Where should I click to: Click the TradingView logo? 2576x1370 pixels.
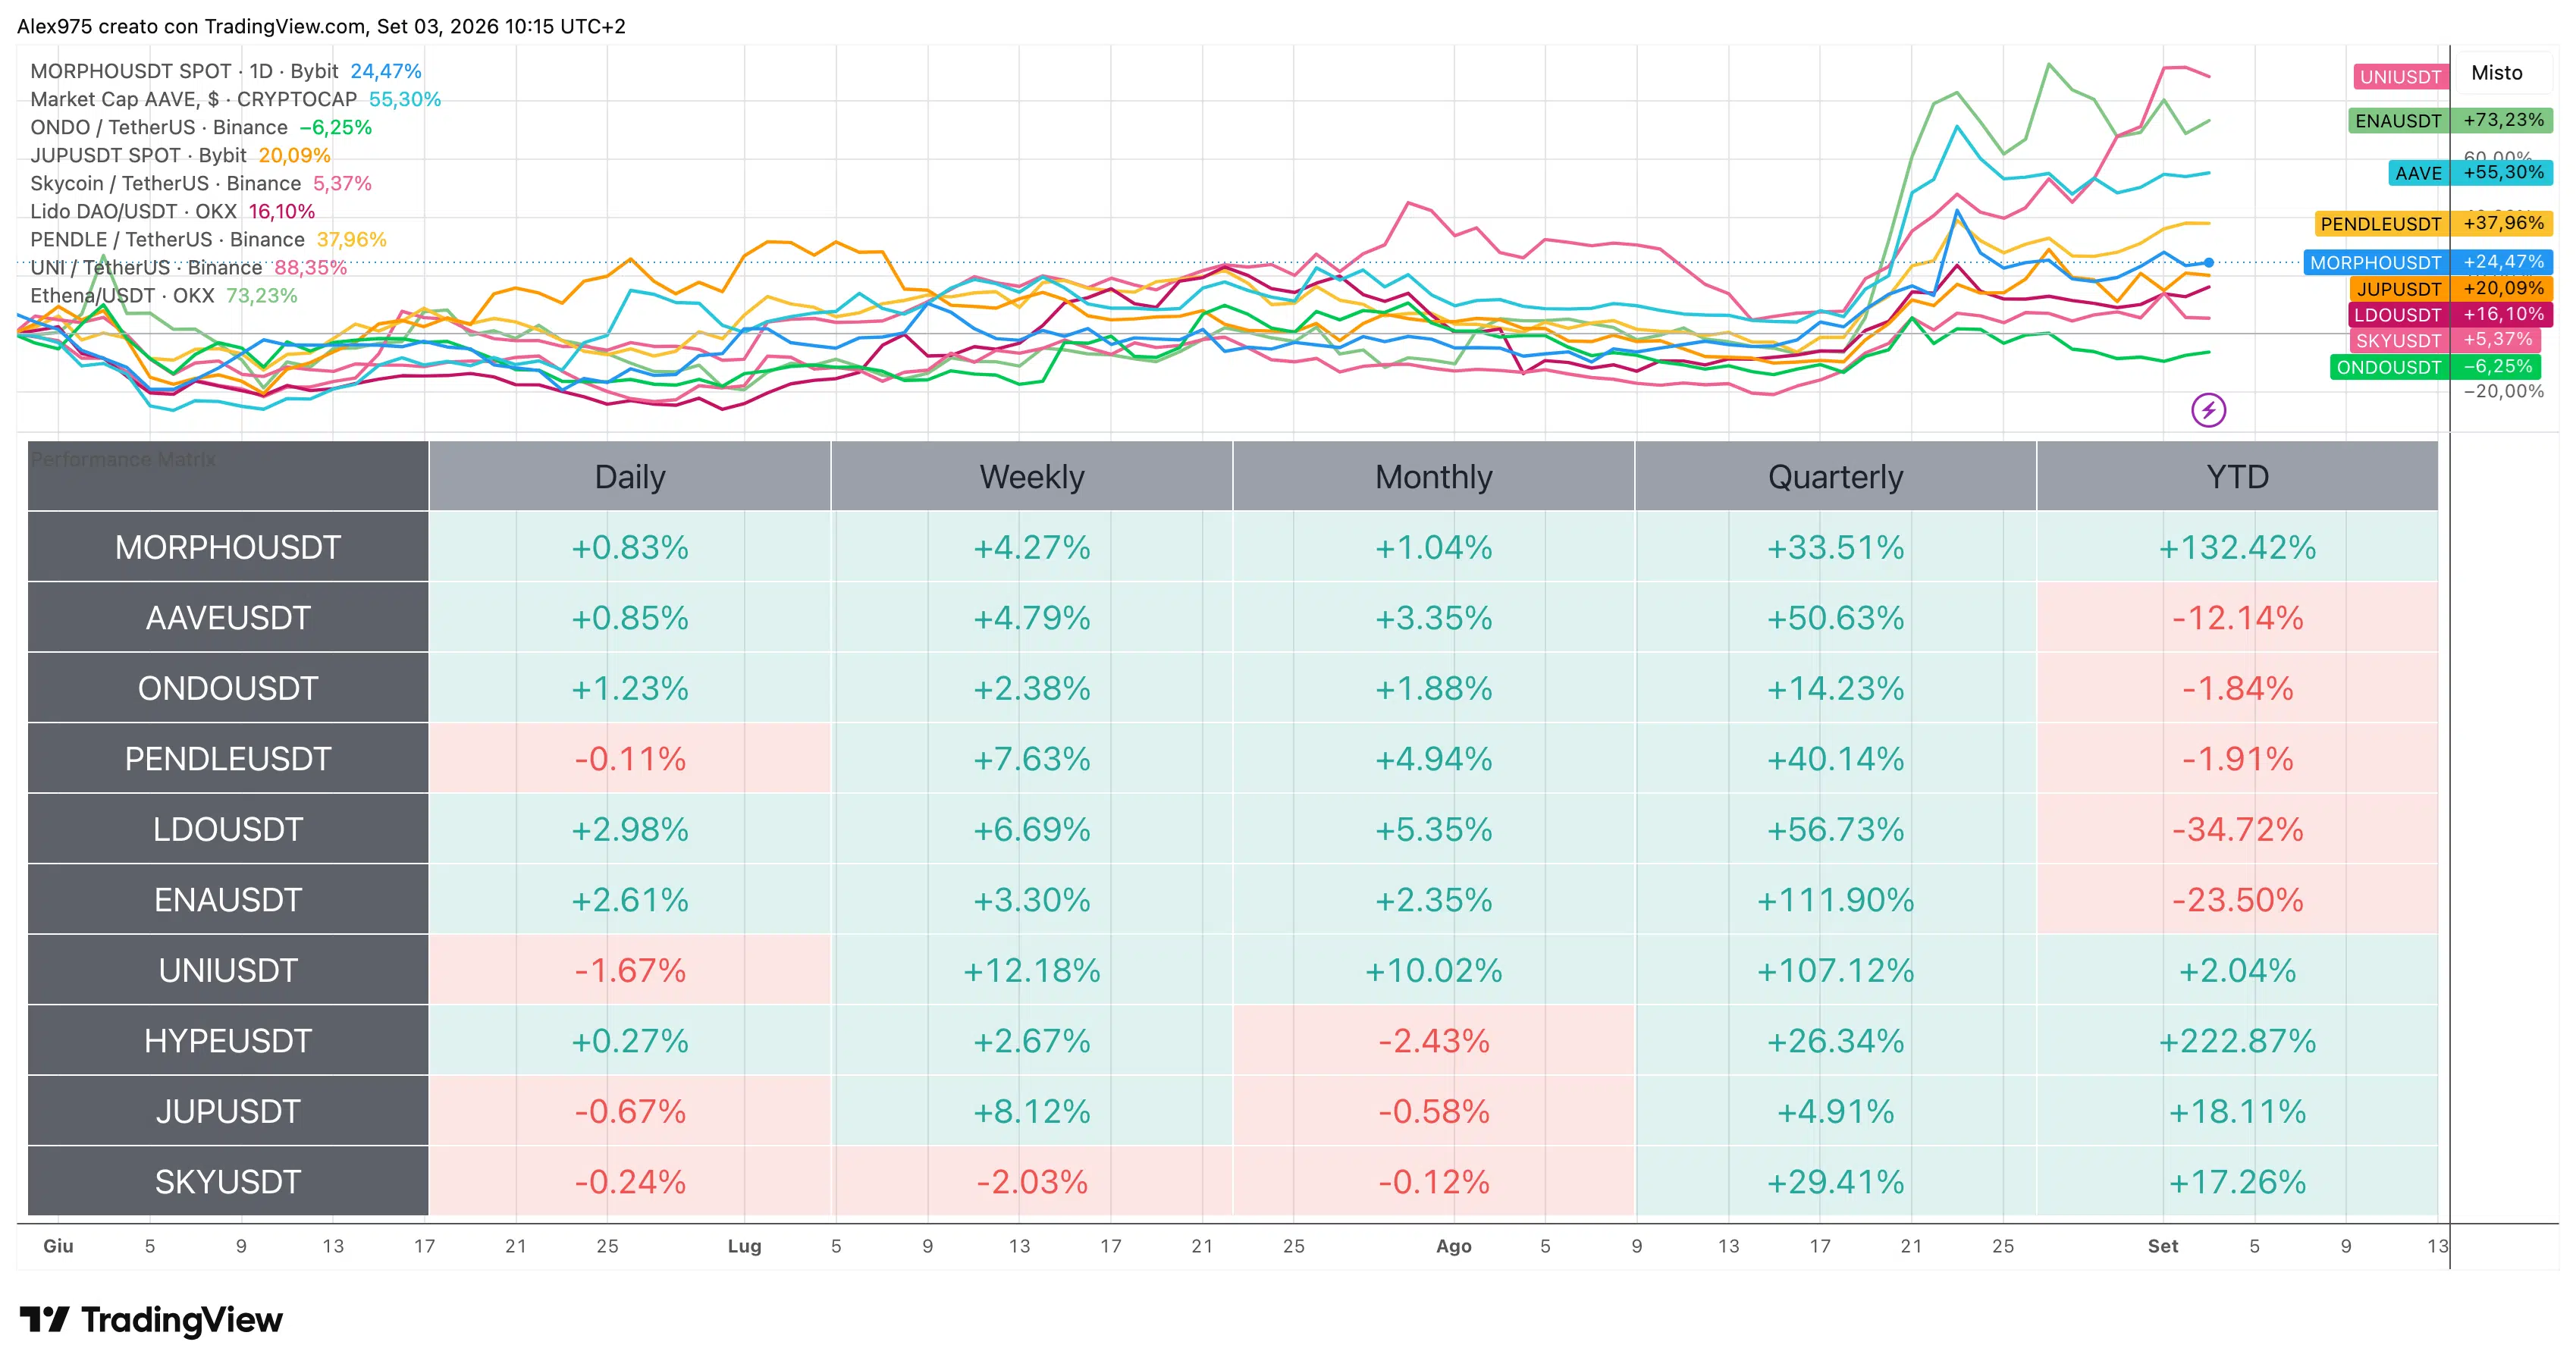[x=151, y=1319]
